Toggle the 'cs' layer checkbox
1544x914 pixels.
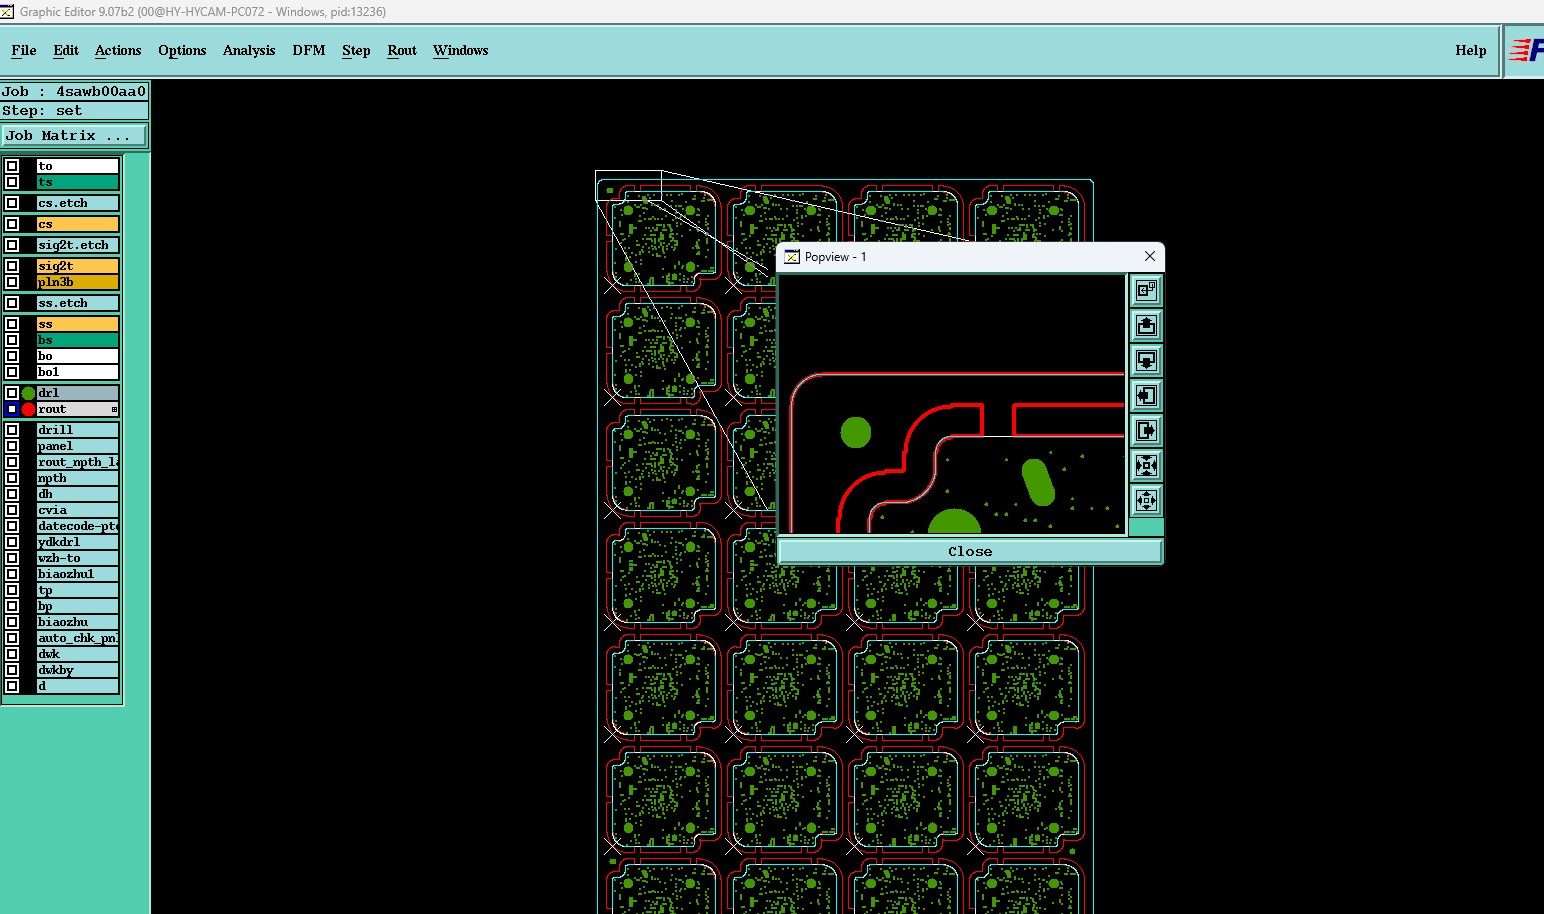point(12,224)
